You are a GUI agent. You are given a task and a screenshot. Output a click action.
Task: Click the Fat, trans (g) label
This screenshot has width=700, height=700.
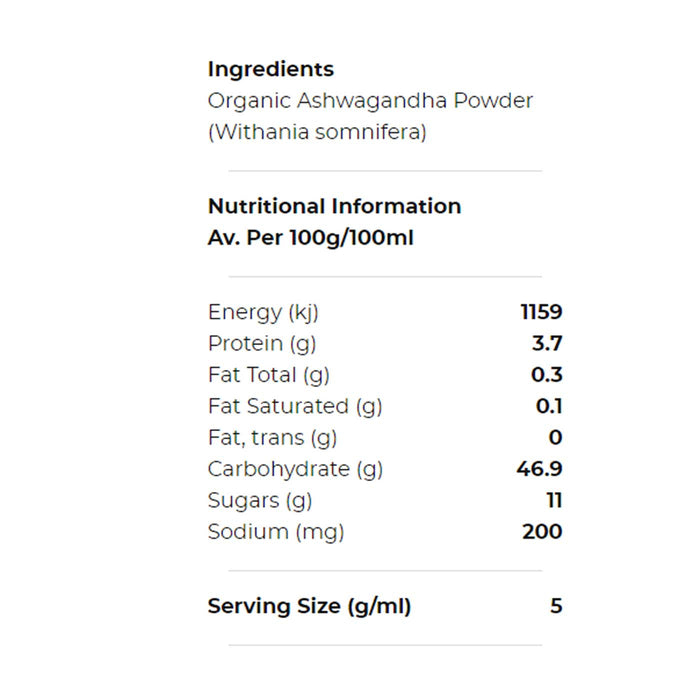(272, 437)
